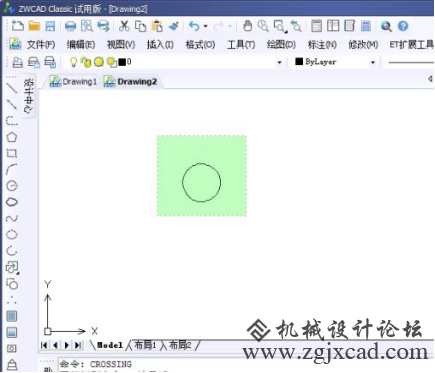
Task: Click the Cut scissors icon
Action: [x=124, y=26]
